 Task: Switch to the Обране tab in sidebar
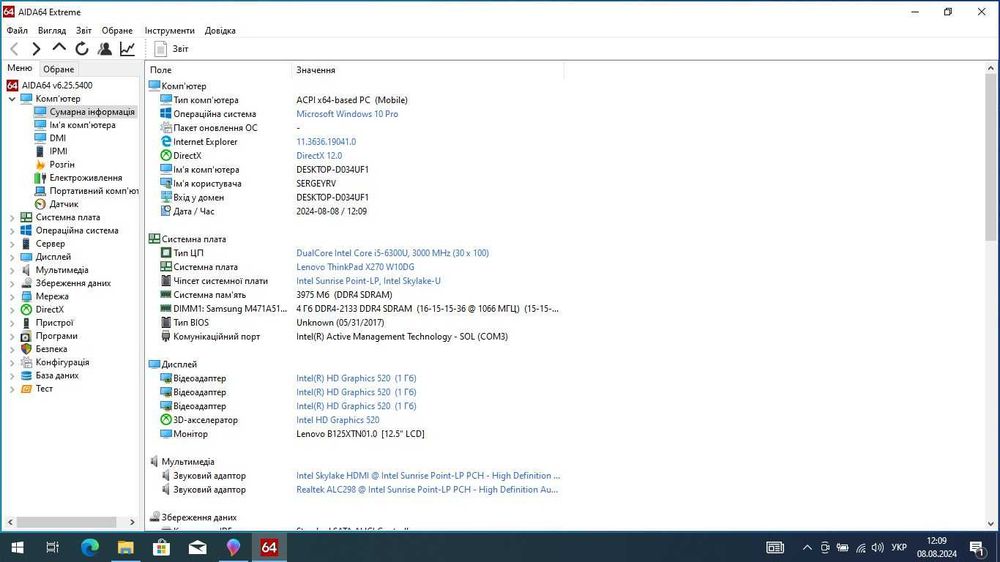click(x=59, y=69)
